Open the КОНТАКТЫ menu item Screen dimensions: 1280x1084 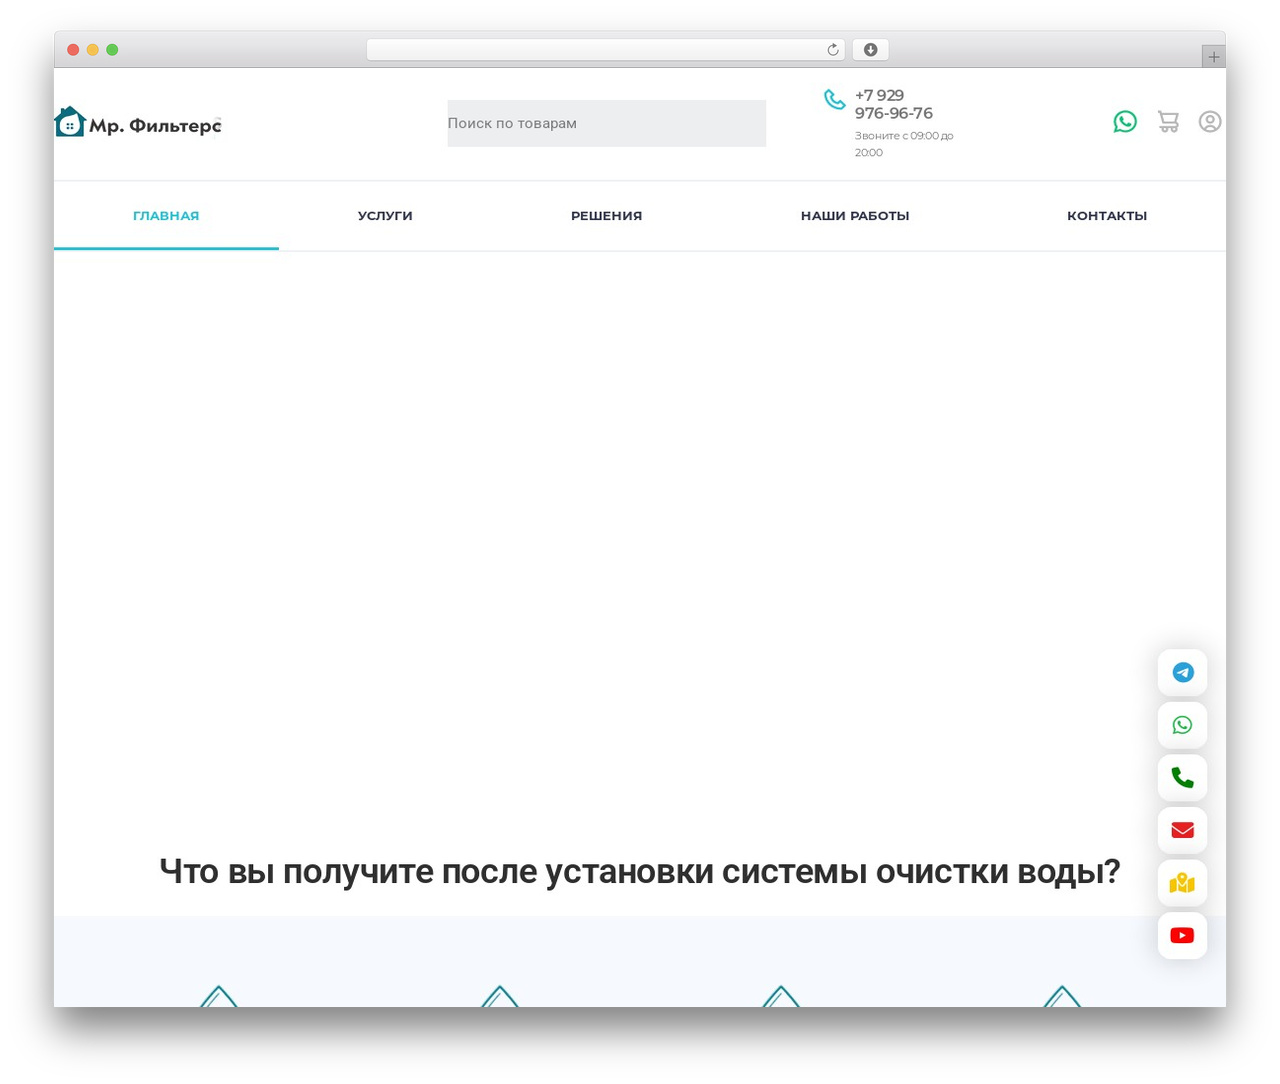(1107, 216)
